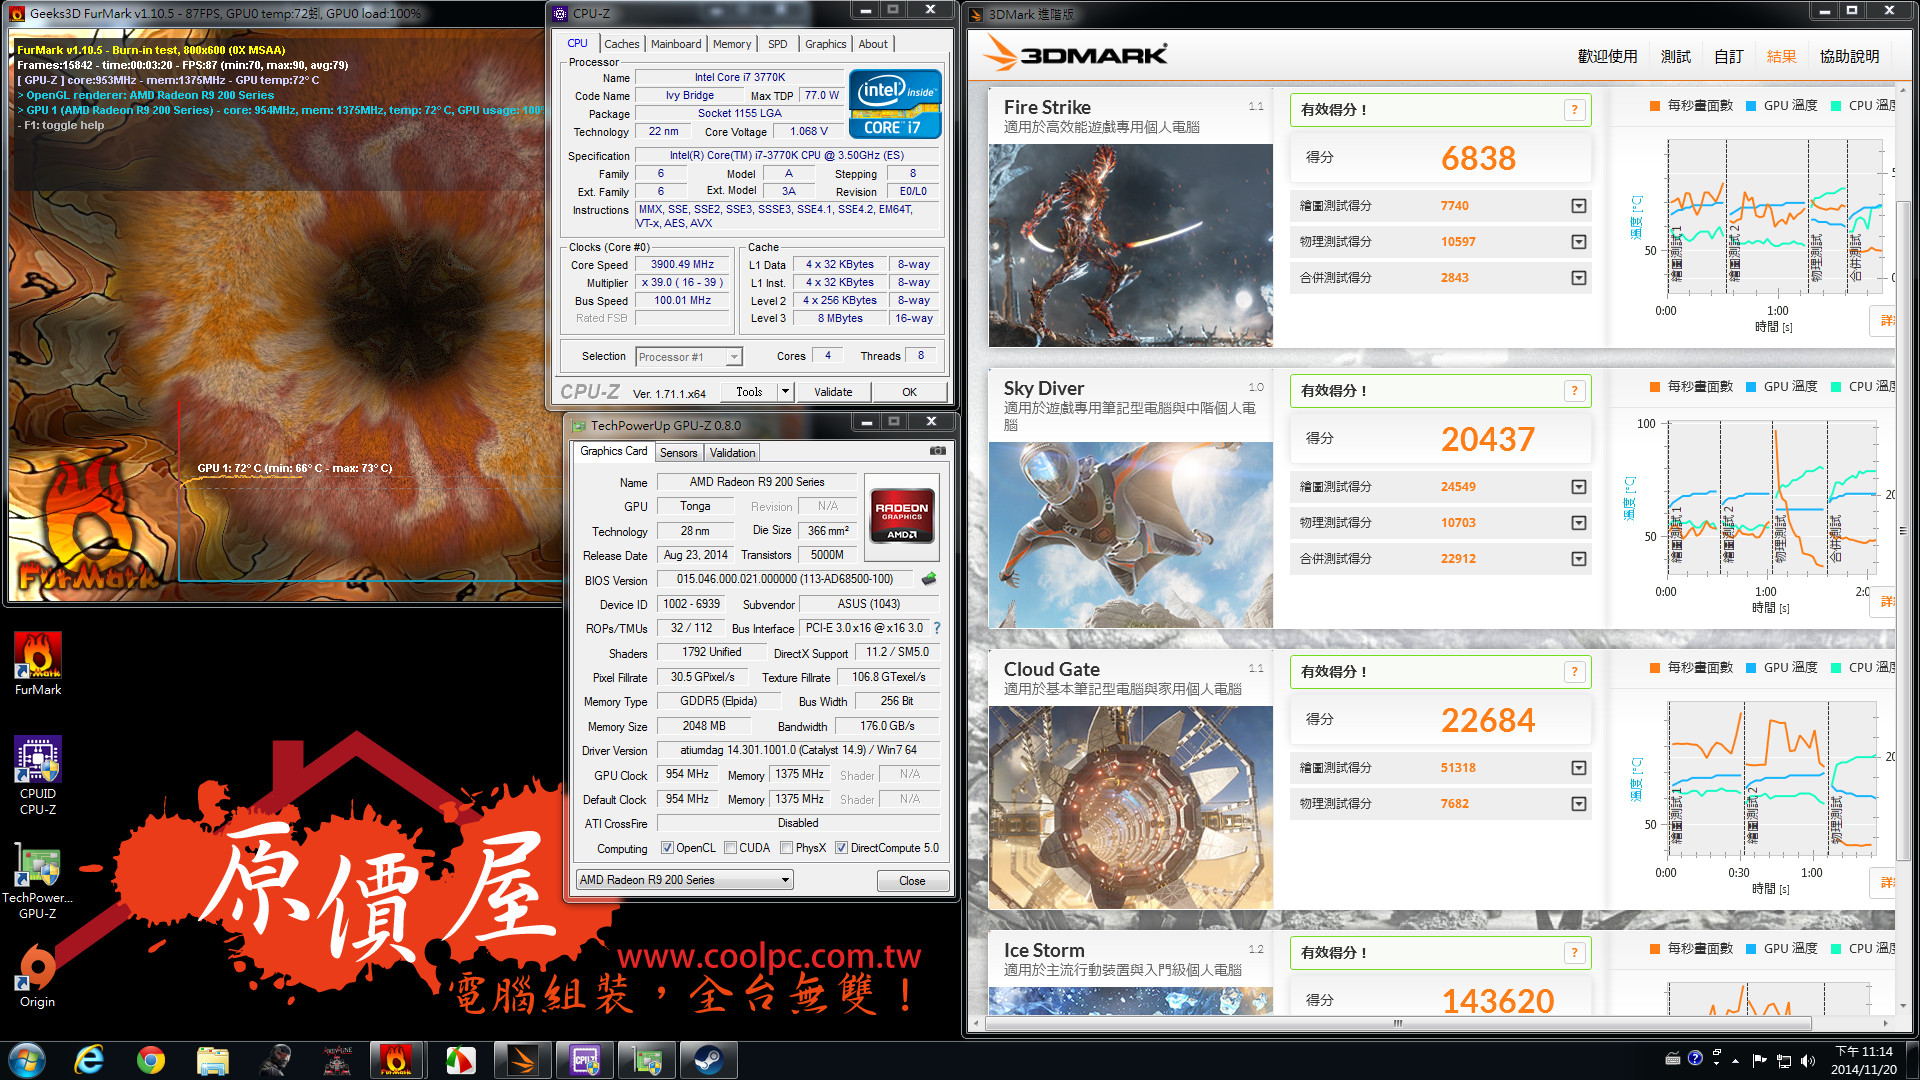Screen dimensions: 1920x1080
Task: Click Cloud Gate valid score help icon
Action: (1574, 672)
